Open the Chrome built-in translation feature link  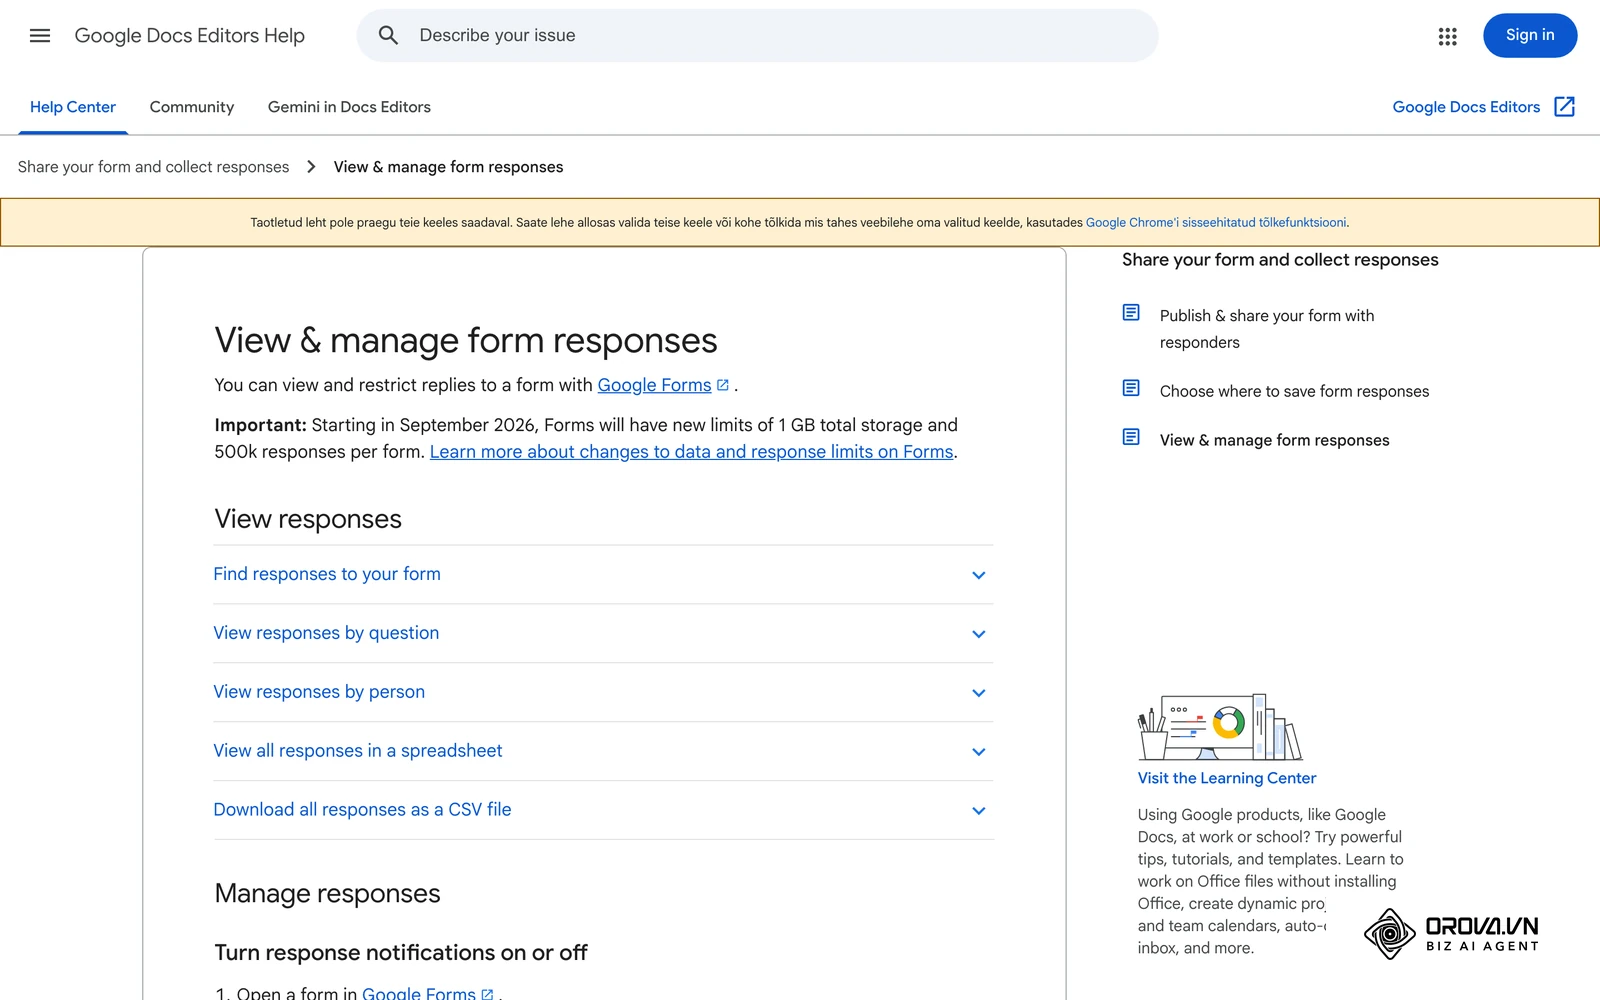click(x=1216, y=223)
